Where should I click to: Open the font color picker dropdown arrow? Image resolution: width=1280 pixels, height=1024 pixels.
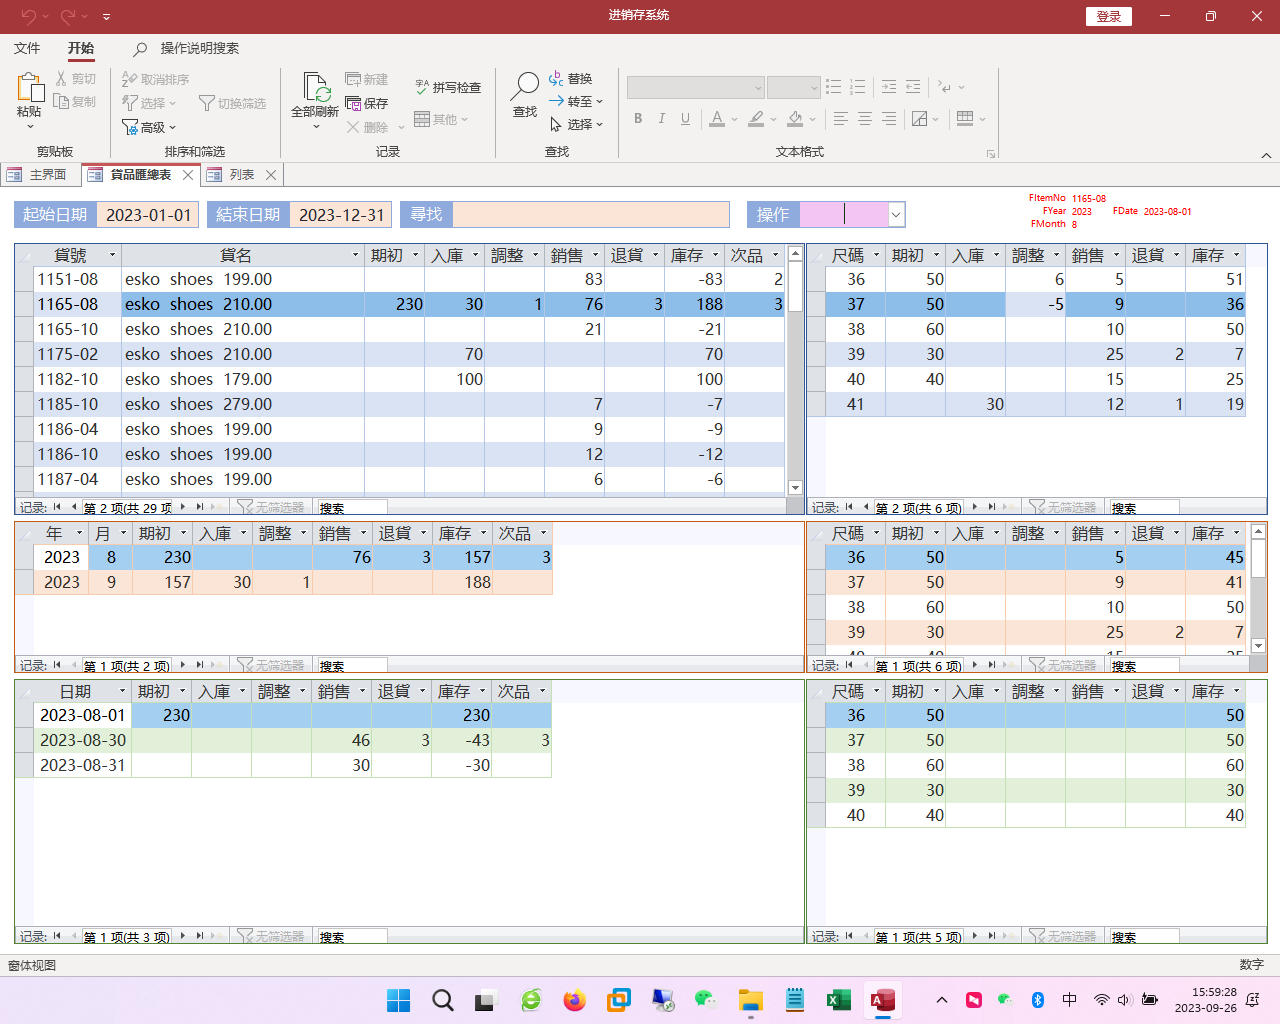[x=734, y=119]
